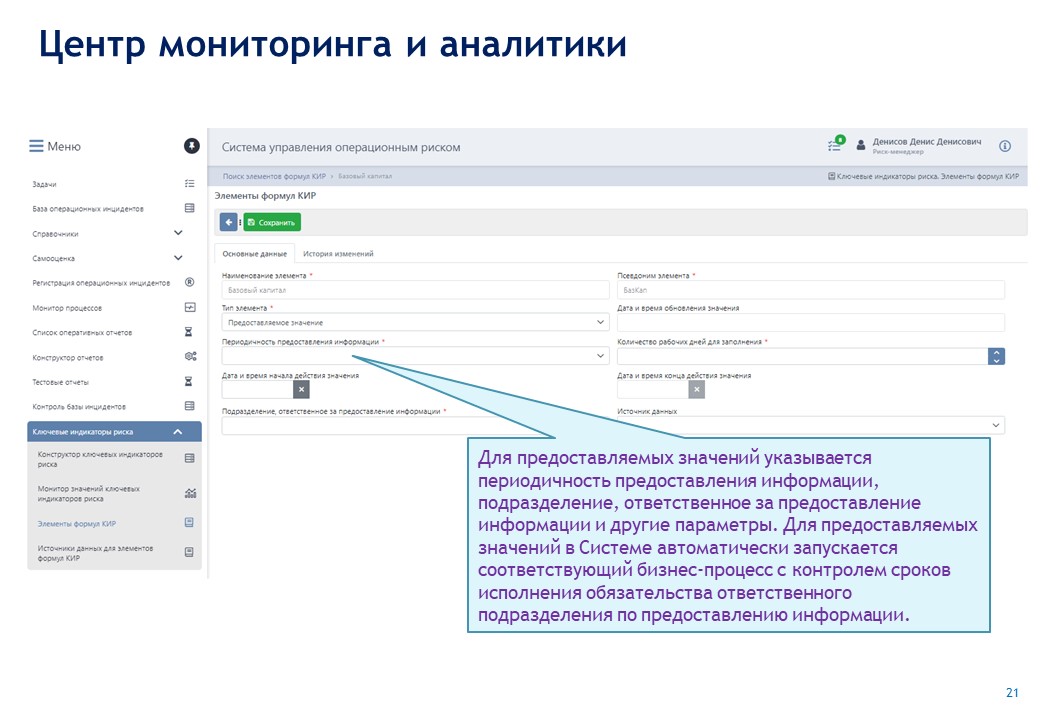Click Поиск элементов формул КИР breadcrumb

274,176
